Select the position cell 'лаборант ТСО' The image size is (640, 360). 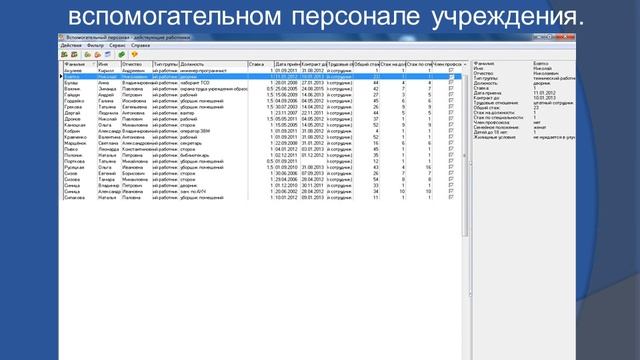[213, 83]
